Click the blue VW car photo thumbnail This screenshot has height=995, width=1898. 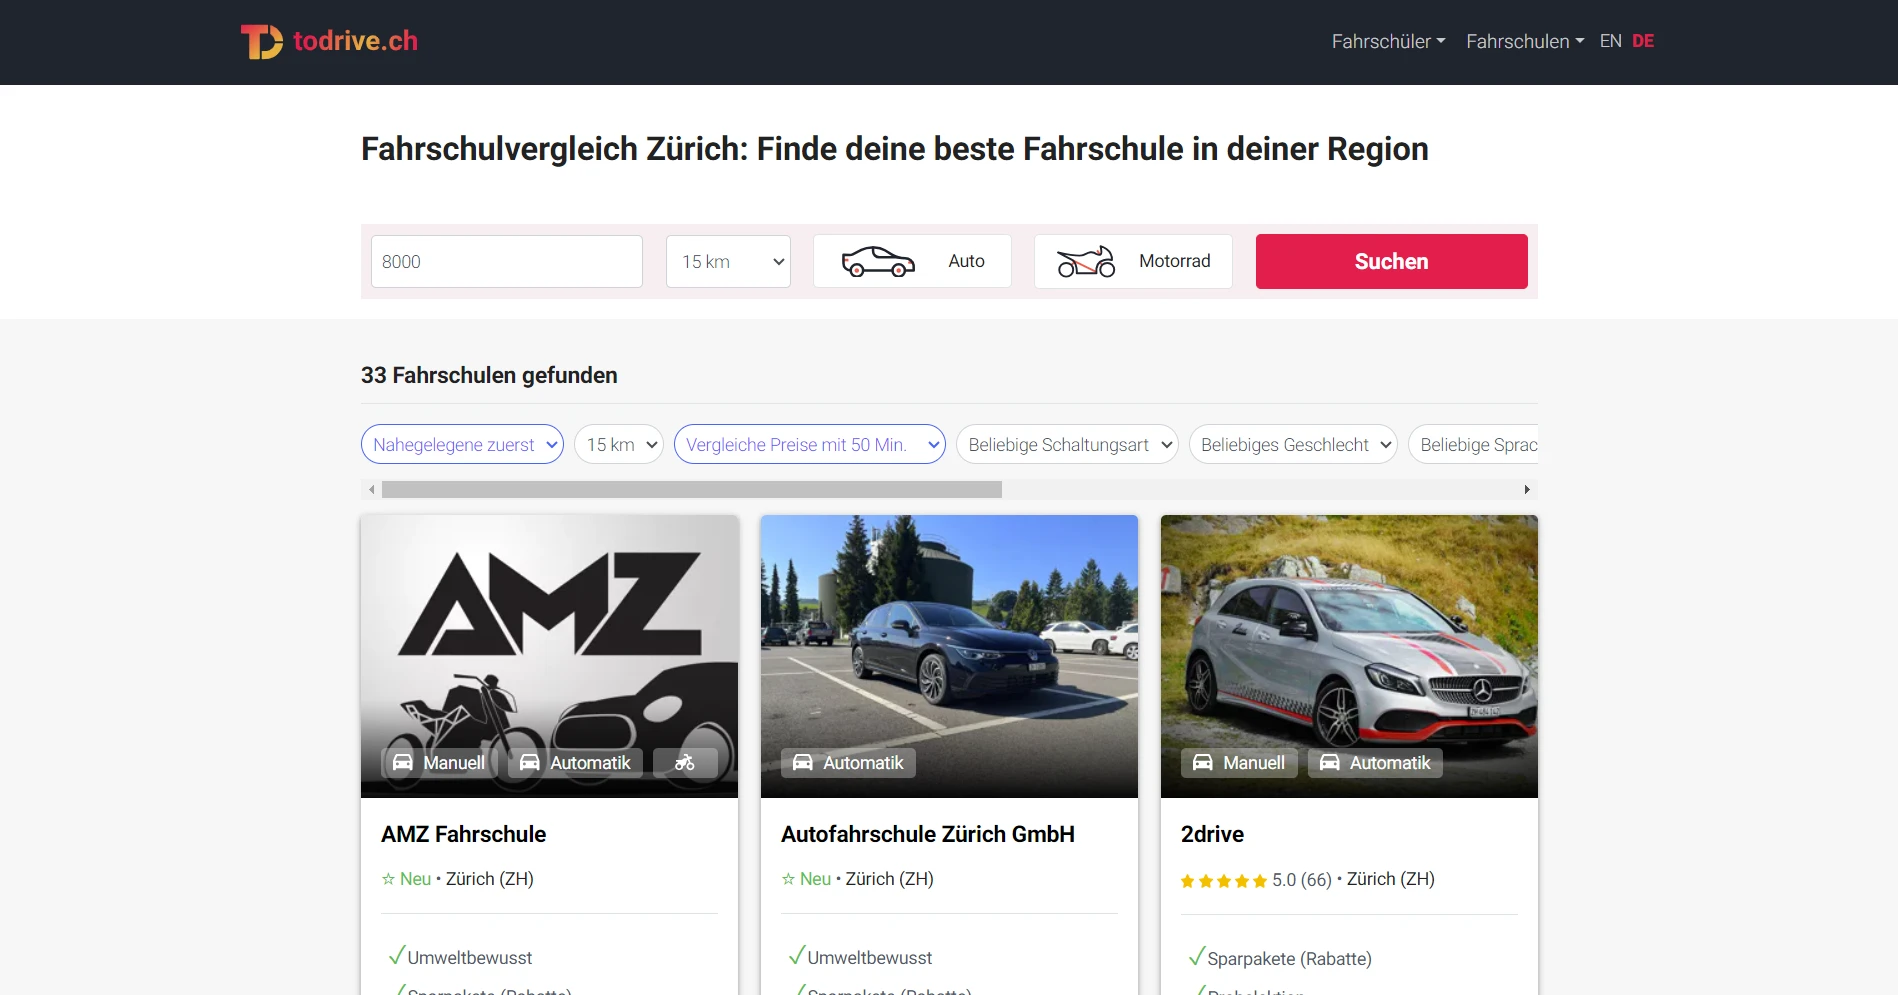(x=949, y=656)
